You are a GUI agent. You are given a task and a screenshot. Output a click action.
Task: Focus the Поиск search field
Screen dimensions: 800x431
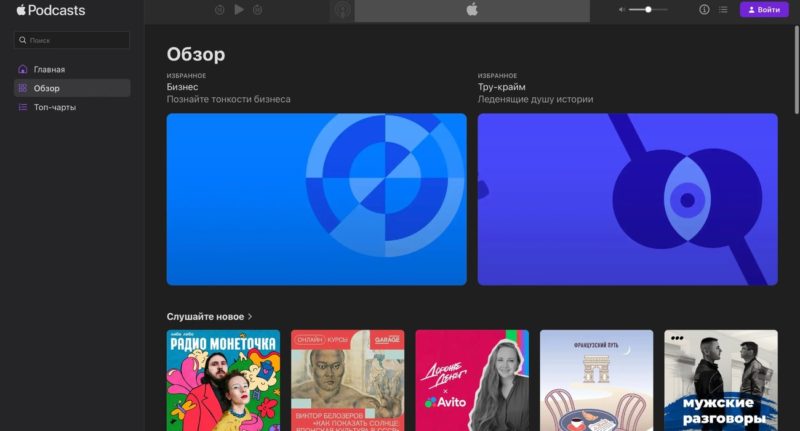(72, 40)
